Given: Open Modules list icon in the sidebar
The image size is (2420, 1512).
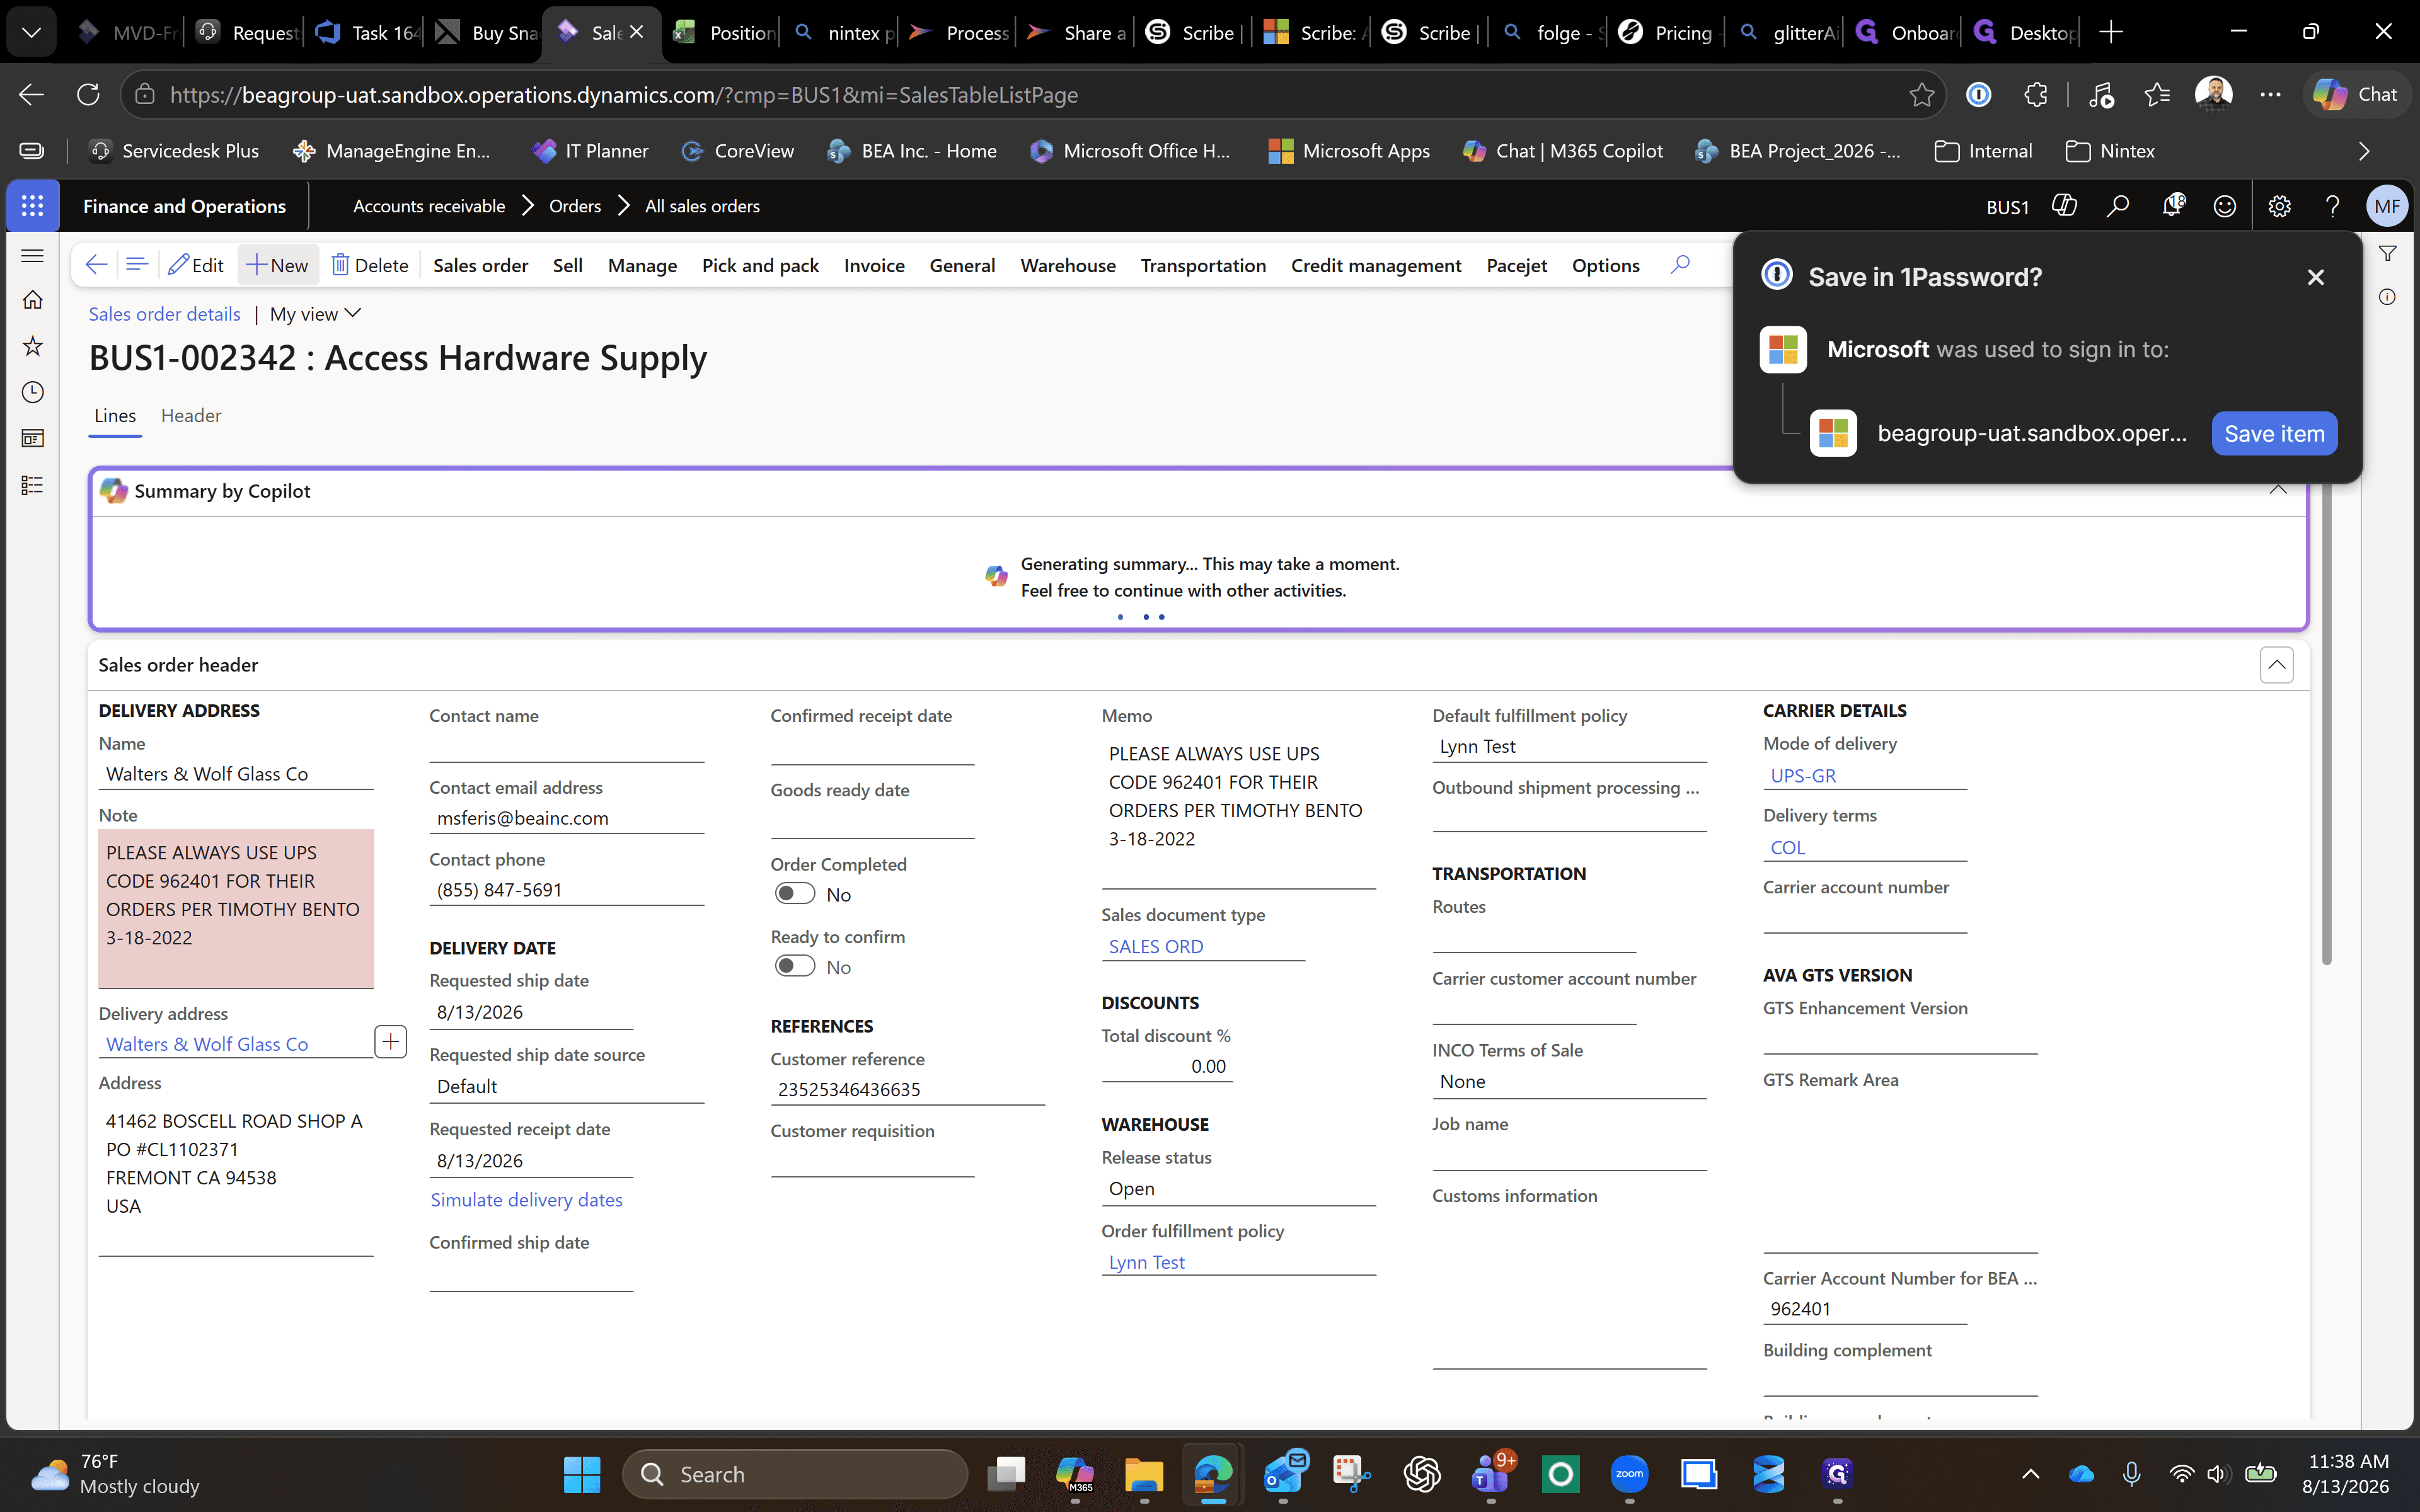Looking at the screenshot, I should click(32, 485).
